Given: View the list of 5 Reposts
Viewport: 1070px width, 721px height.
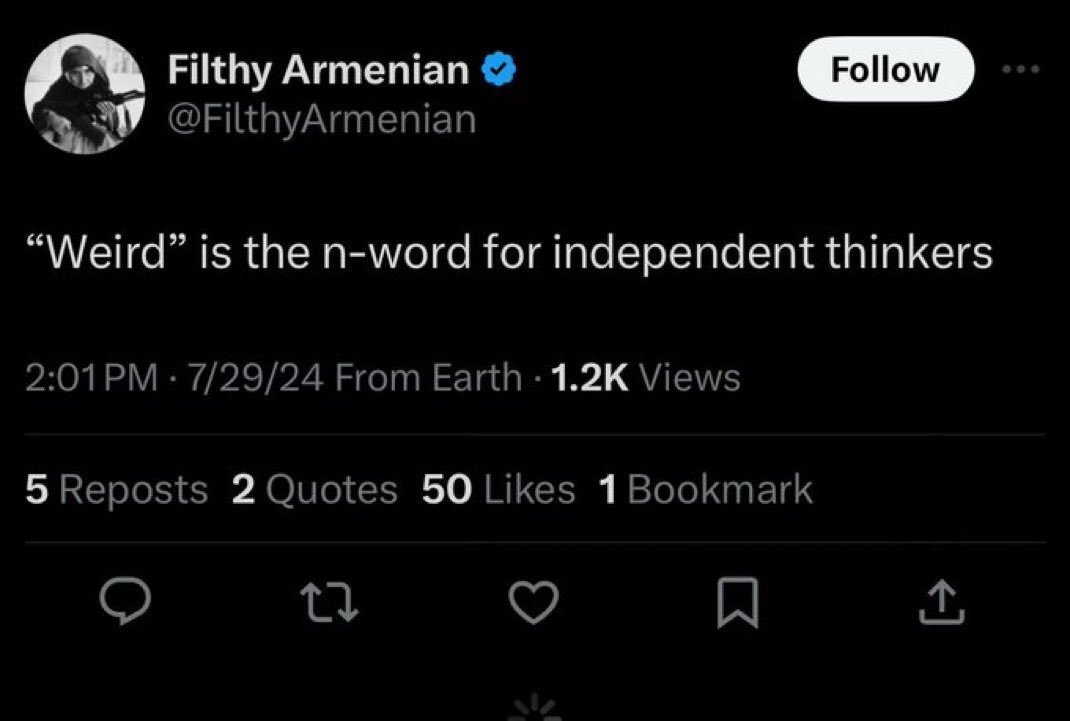Looking at the screenshot, I should (x=115, y=490).
